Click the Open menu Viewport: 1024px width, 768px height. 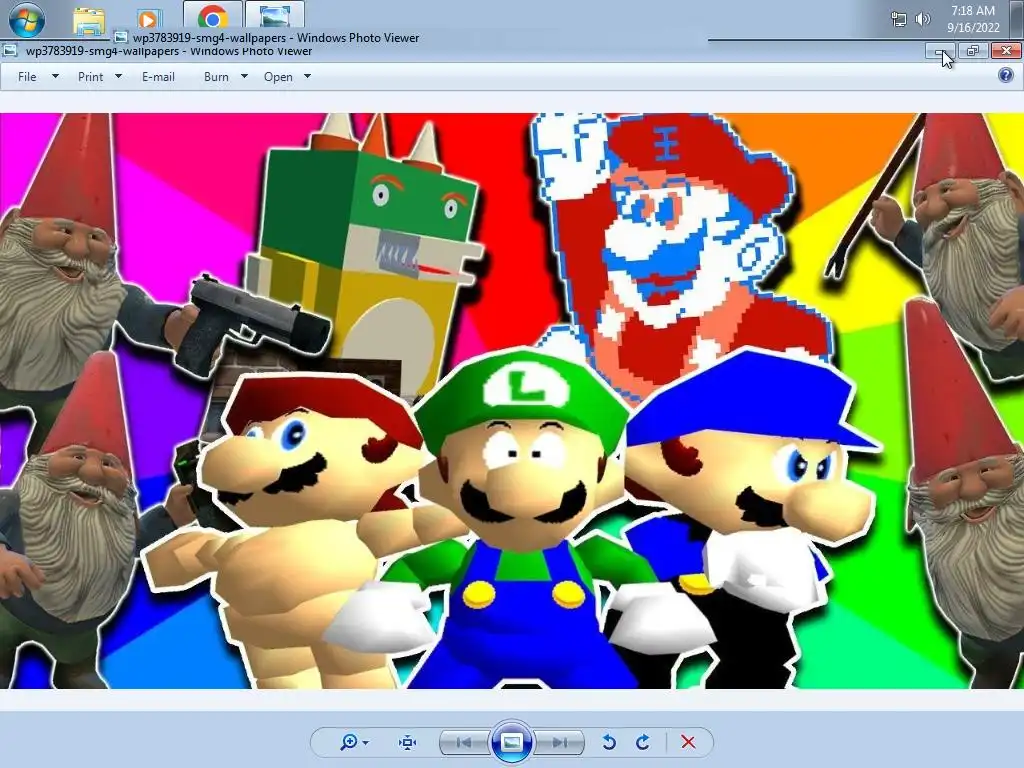[x=278, y=77]
